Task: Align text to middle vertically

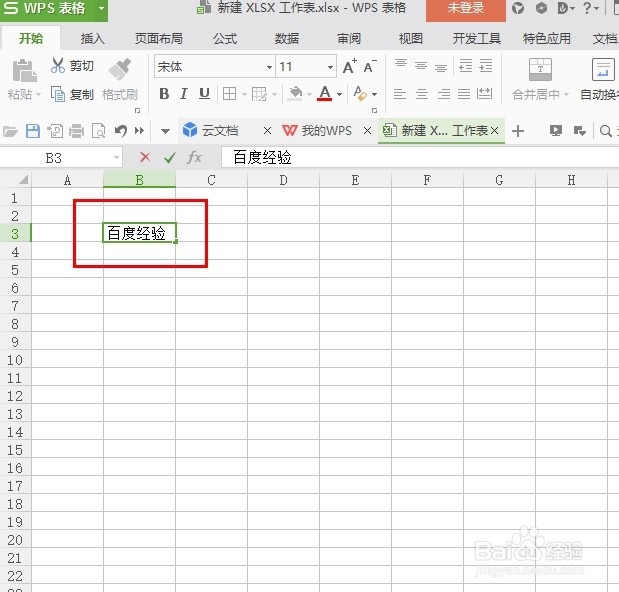Action: tap(421, 66)
